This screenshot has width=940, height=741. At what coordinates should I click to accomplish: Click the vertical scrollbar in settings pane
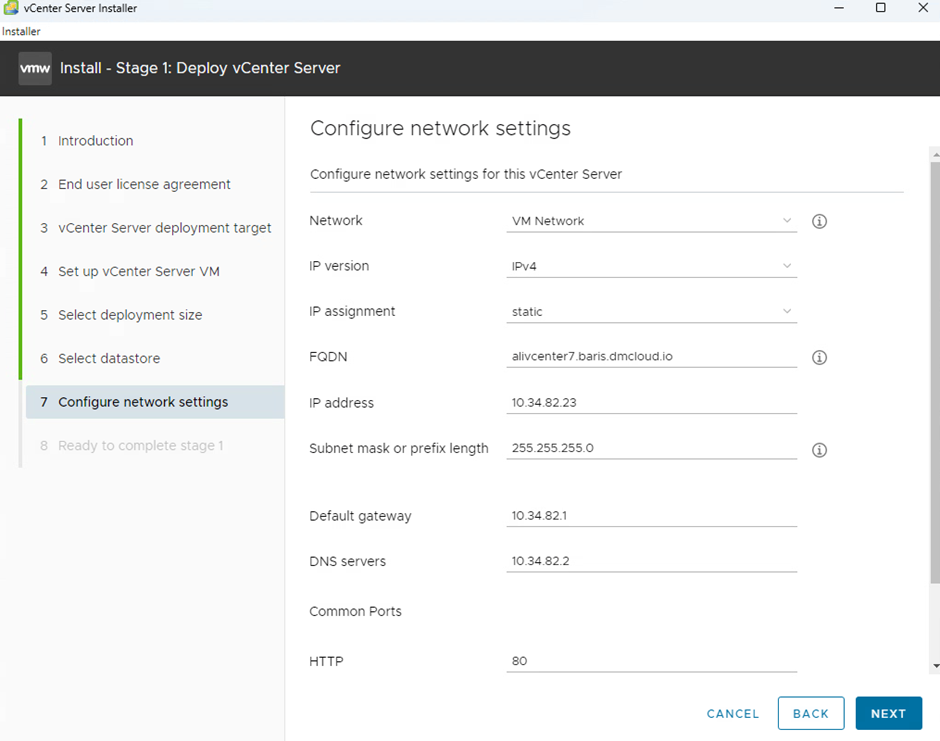934,370
